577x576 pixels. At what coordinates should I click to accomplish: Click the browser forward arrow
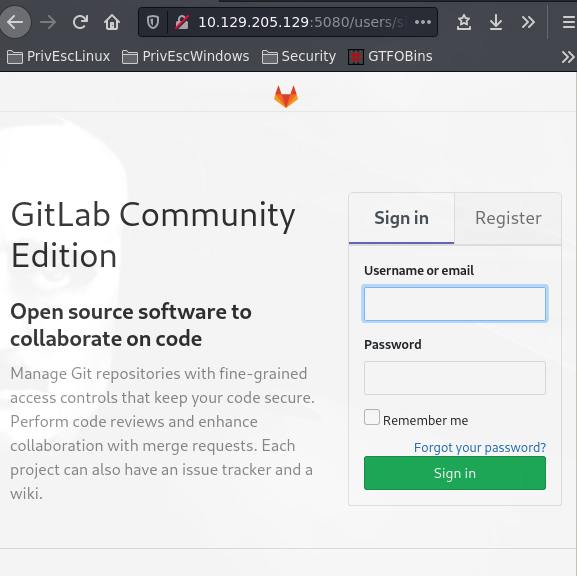coord(48,22)
